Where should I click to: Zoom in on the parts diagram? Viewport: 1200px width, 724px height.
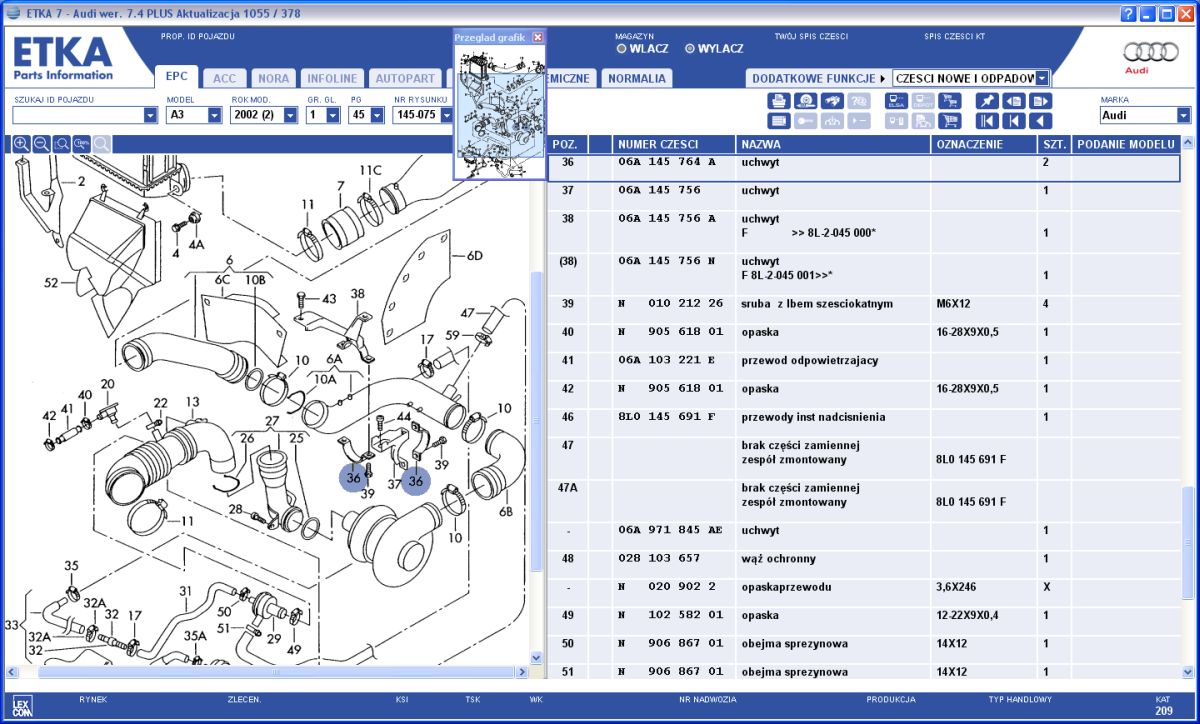click(21, 144)
